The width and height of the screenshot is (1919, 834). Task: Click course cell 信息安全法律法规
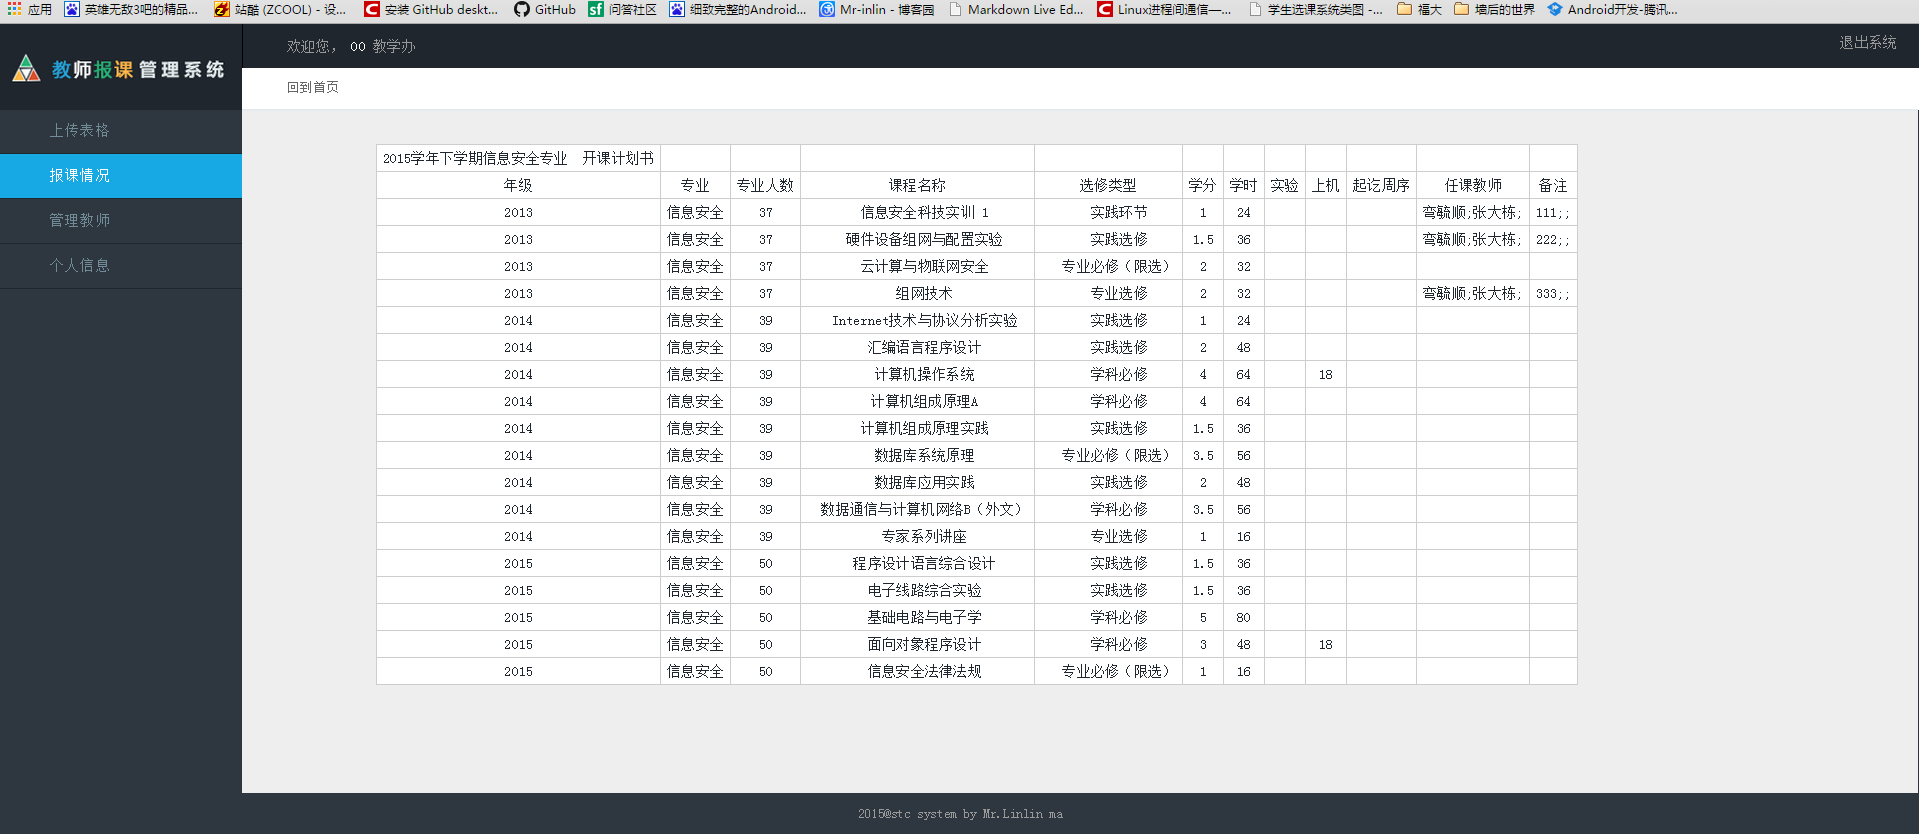tap(917, 671)
